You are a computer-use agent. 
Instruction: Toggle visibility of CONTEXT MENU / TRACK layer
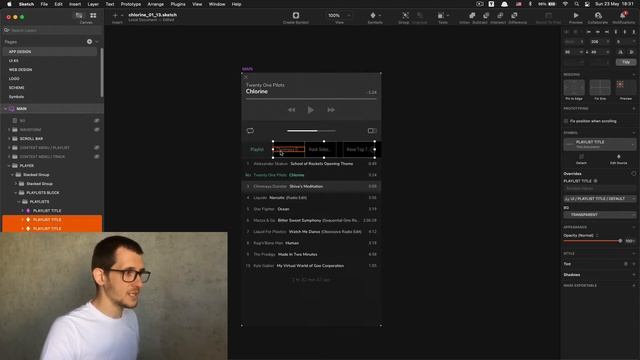[x=97, y=157]
